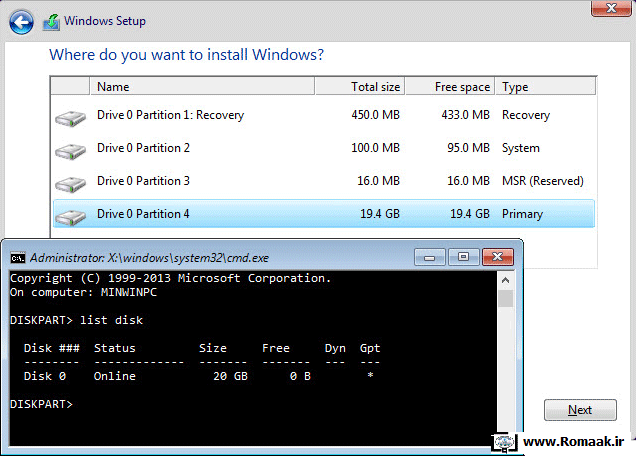Click the Gpt asterisk in diskpart output
This screenshot has width=636, height=459.
[x=370, y=375]
